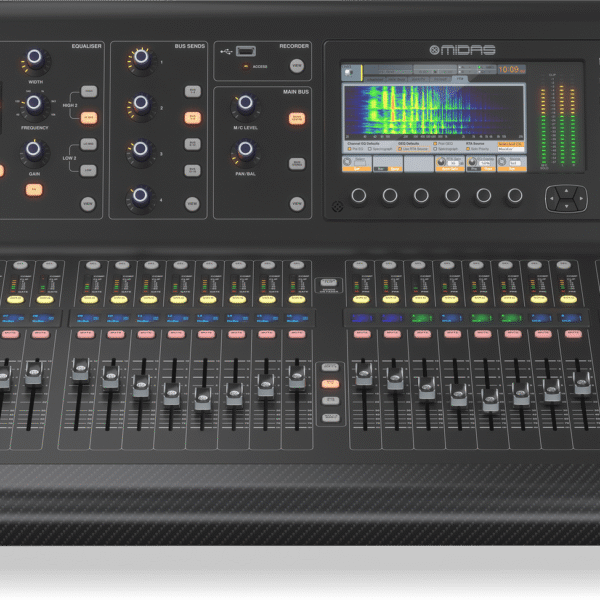Toggle the lit Mono Centre button
This screenshot has width=600, height=600.
(297, 118)
